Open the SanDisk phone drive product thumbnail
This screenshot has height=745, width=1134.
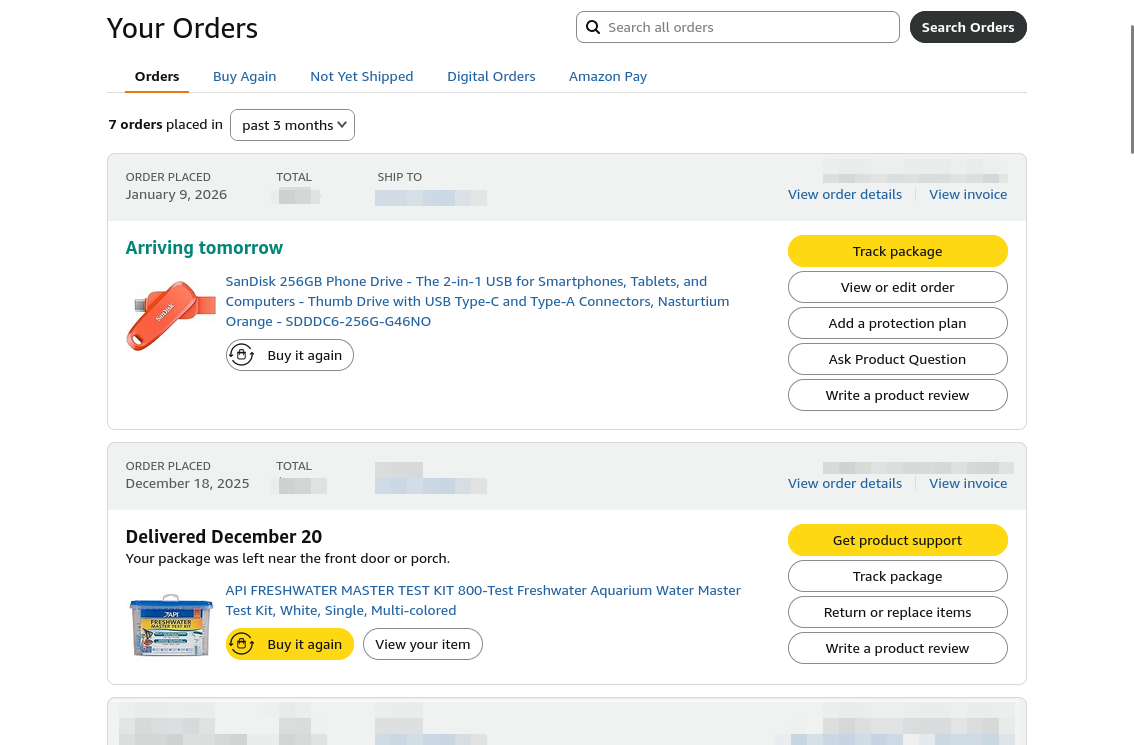[171, 315]
